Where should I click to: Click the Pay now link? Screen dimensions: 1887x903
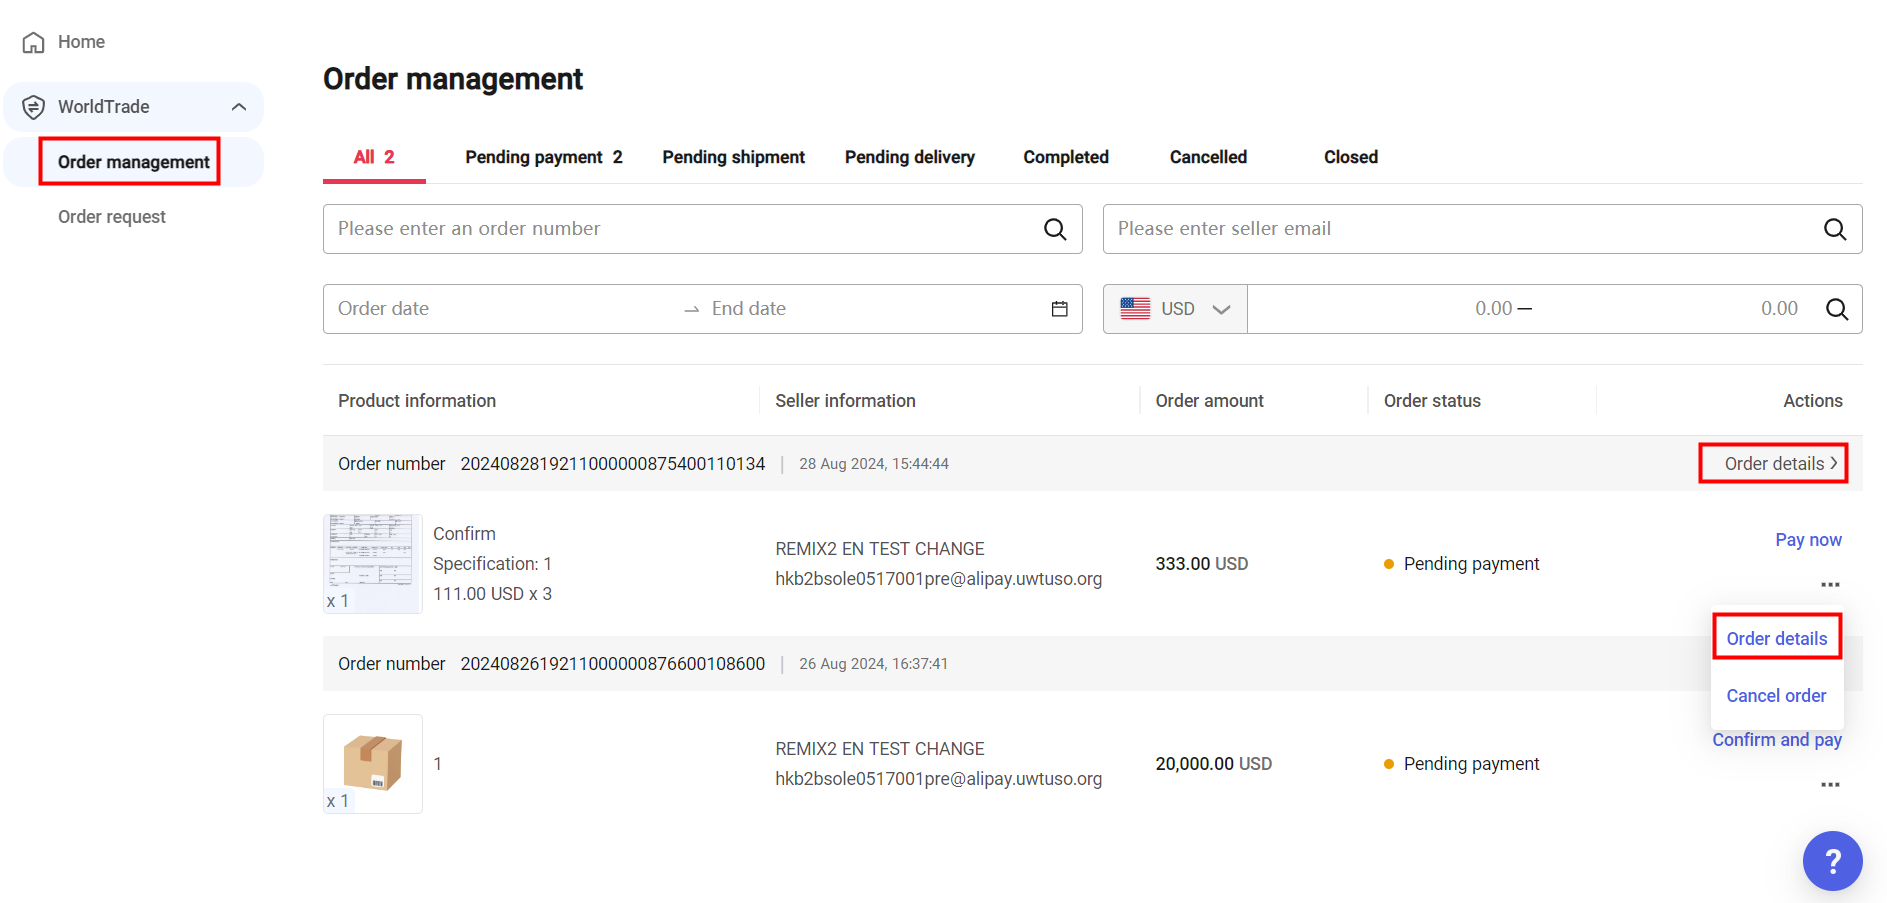1808,540
